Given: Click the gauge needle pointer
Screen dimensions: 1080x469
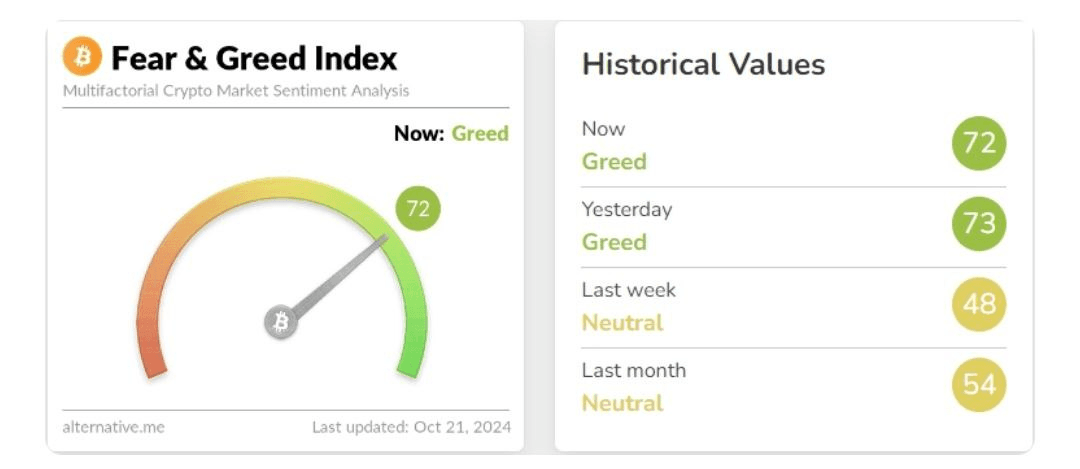Looking at the screenshot, I should 340,277.
